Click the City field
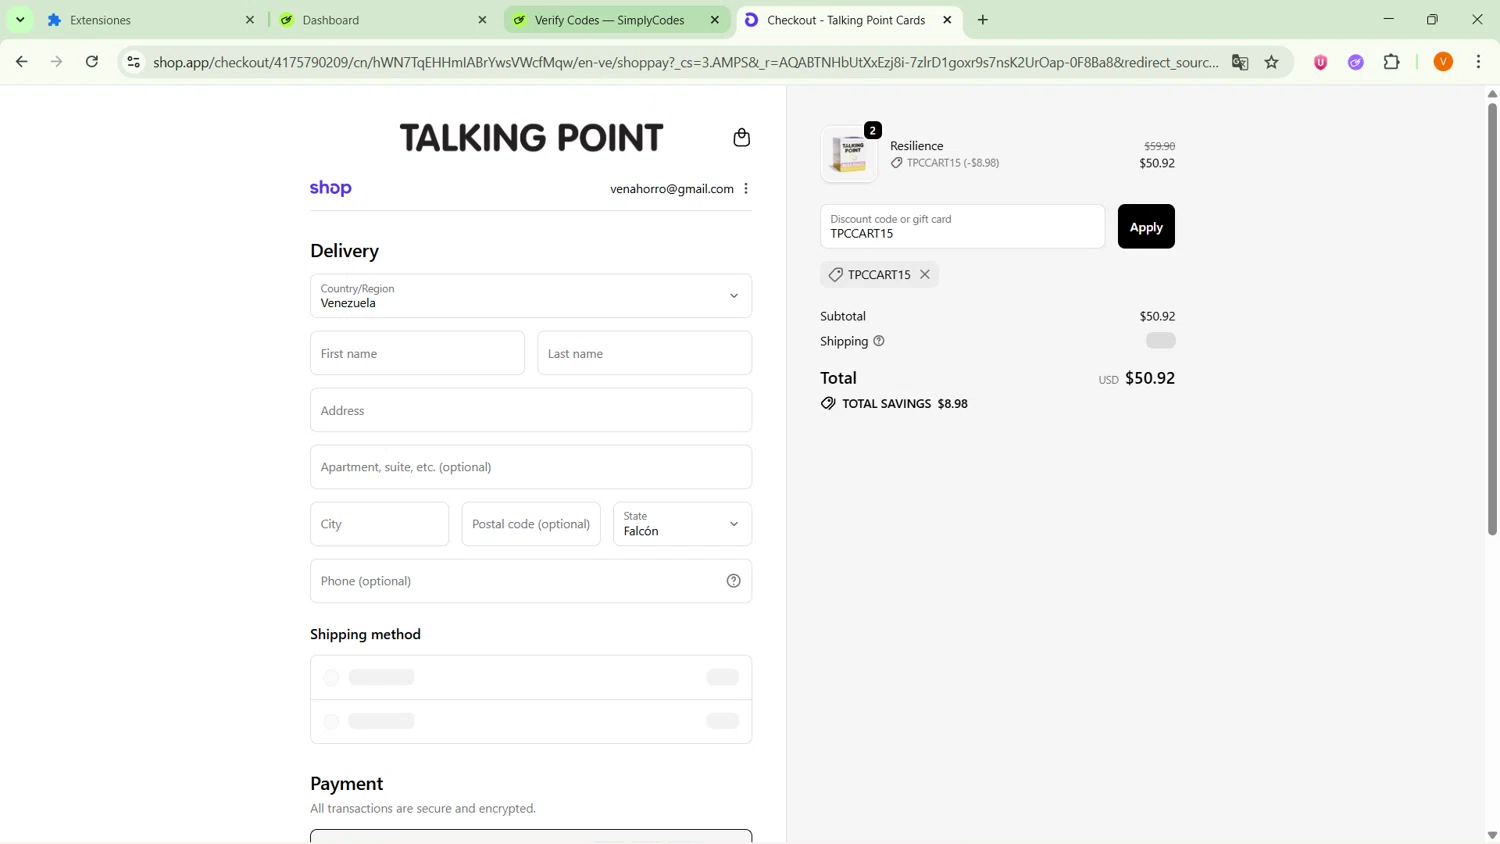Screen dimensions: 1500x844 tap(379, 524)
